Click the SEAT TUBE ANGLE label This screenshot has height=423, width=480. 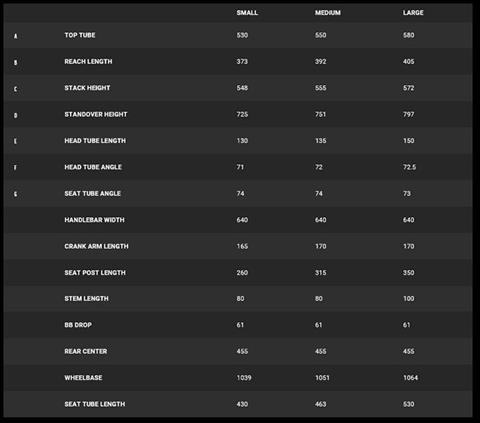point(92,193)
